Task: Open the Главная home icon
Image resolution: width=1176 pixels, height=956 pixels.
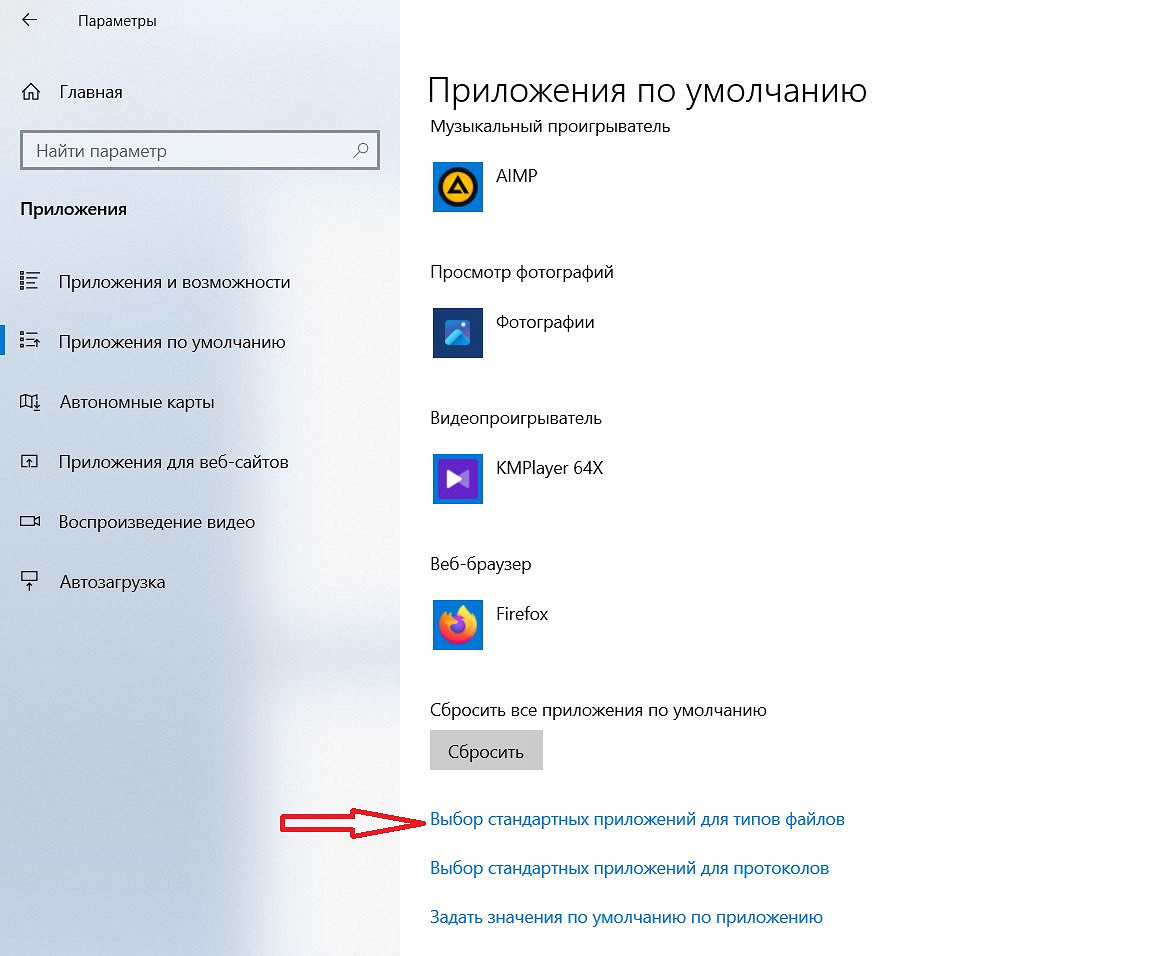Action: coord(31,92)
